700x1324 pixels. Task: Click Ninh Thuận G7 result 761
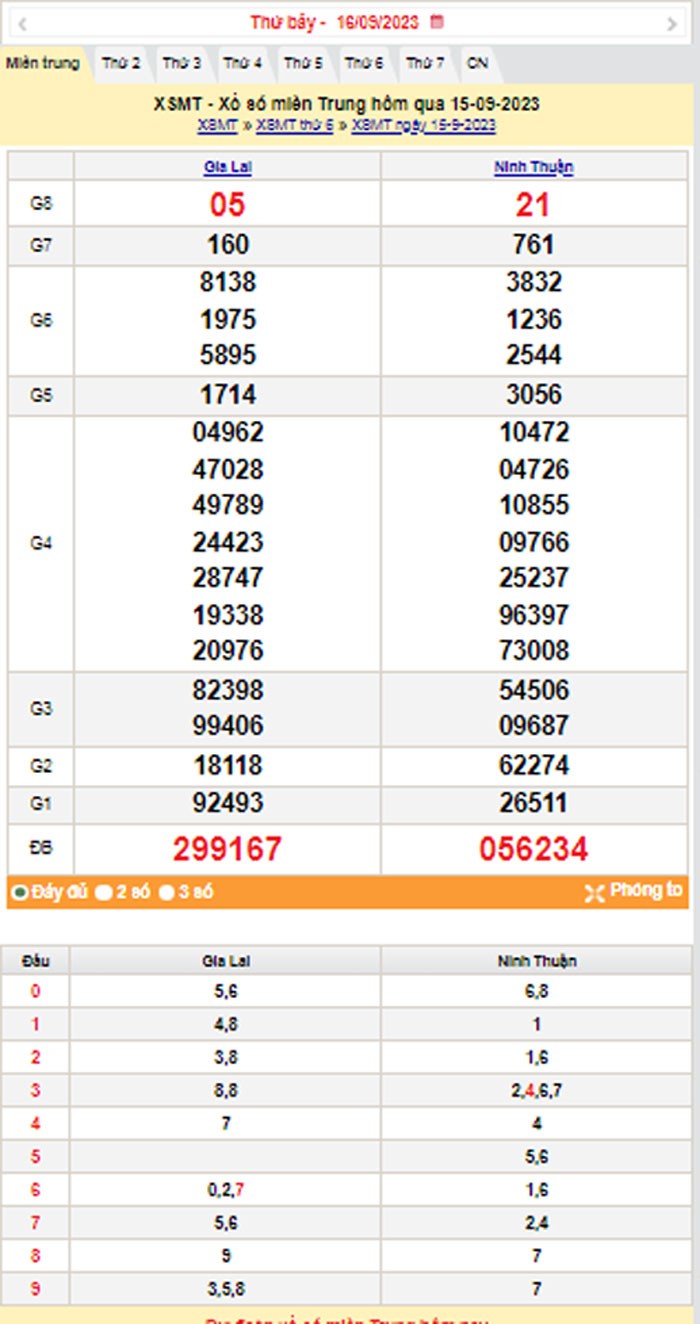pos(534,245)
